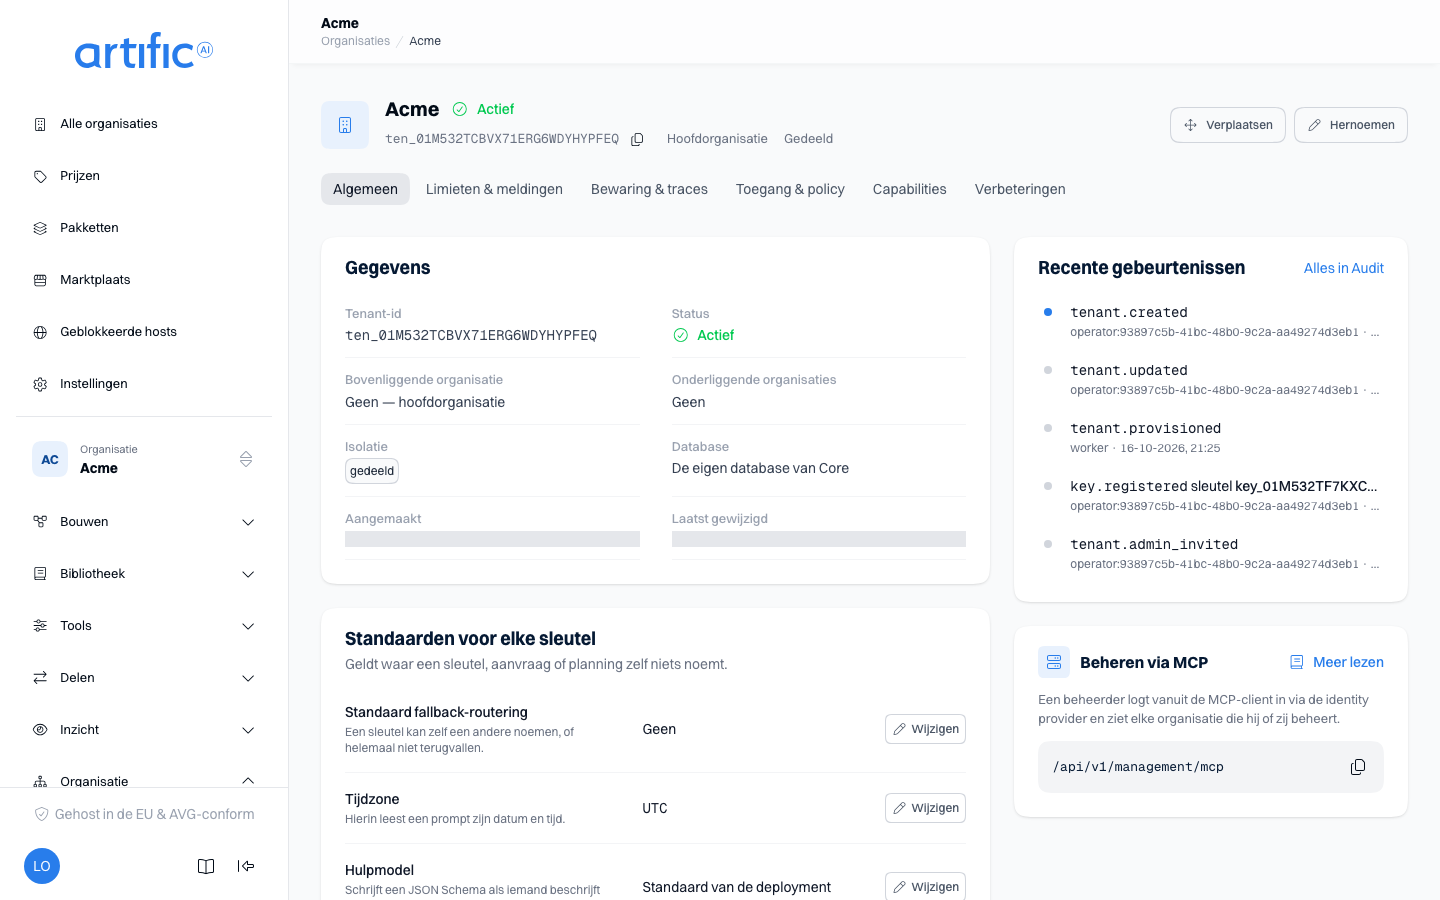The width and height of the screenshot is (1440, 900).
Task: Click the LO user avatar
Action: pos(42,866)
